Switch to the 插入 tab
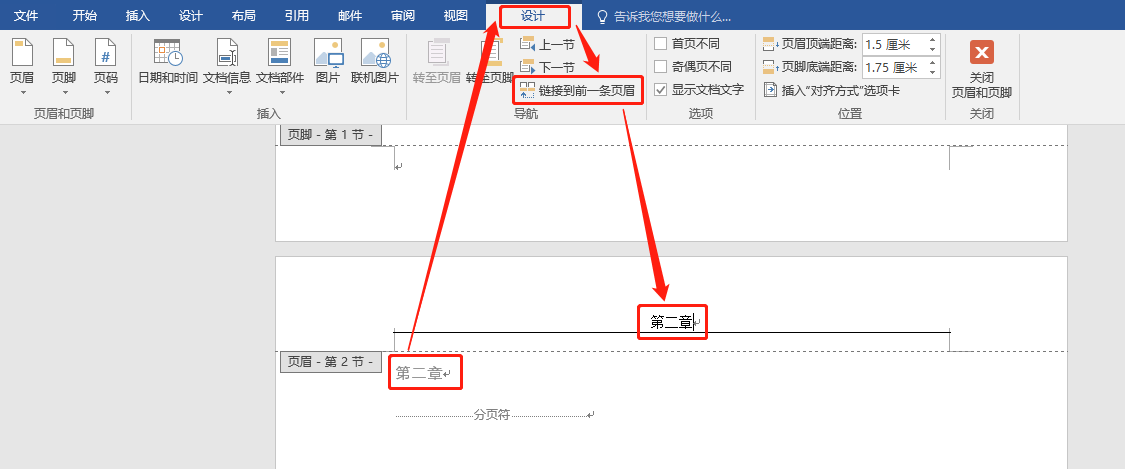 point(138,16)
